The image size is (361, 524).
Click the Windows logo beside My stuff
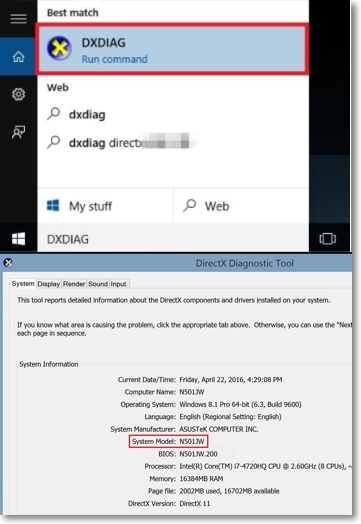tap(53, 206)
